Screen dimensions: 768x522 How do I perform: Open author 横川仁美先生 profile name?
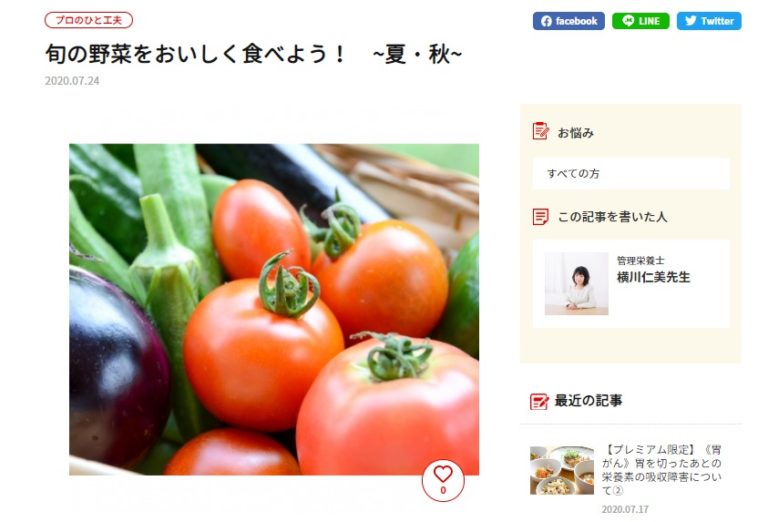click(653, 277)
